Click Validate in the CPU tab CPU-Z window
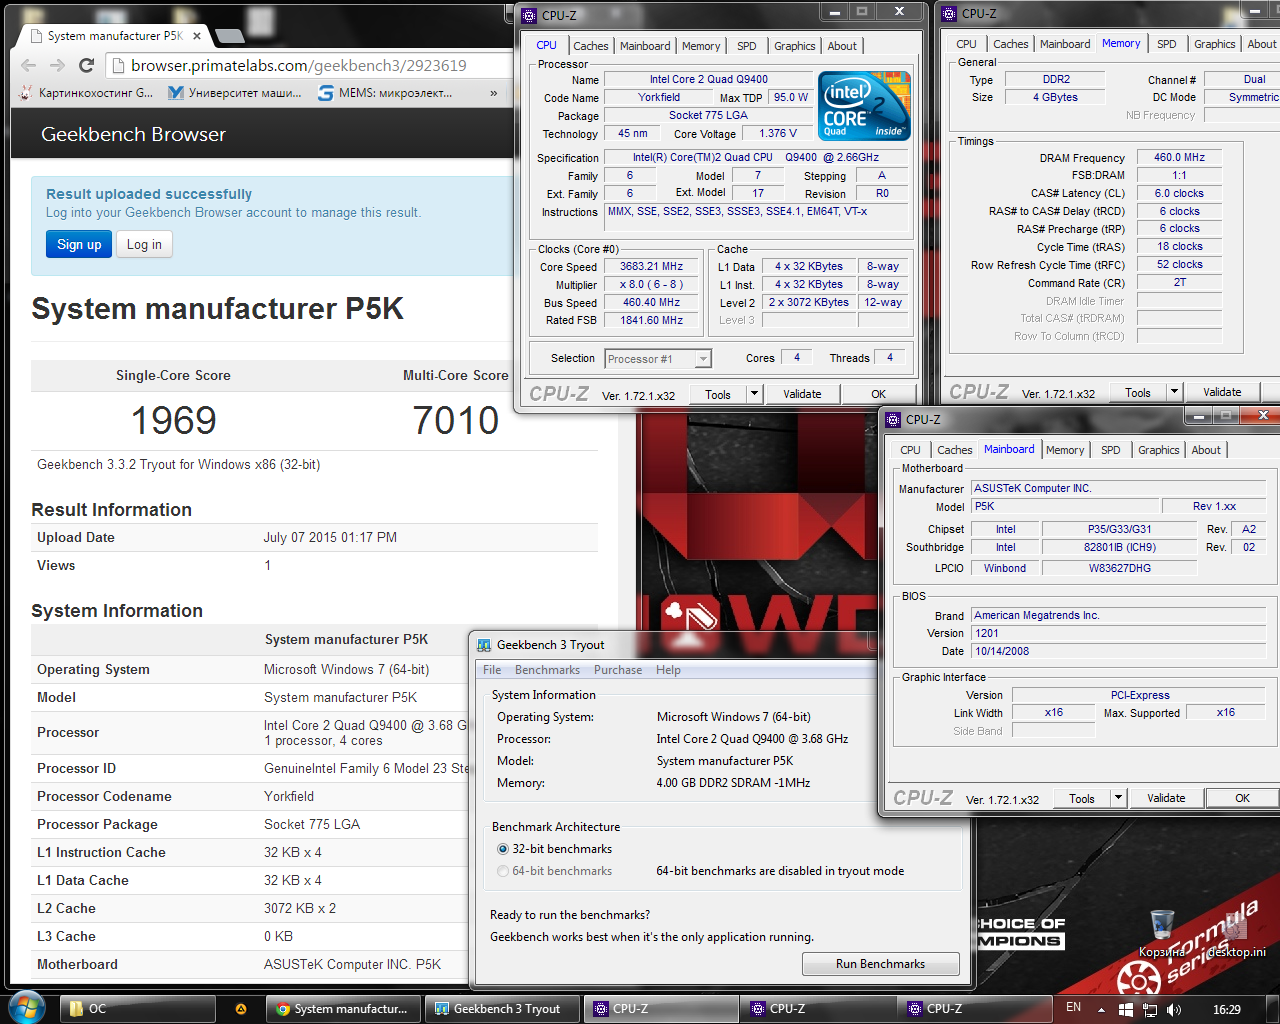 (x=802, y=394)
